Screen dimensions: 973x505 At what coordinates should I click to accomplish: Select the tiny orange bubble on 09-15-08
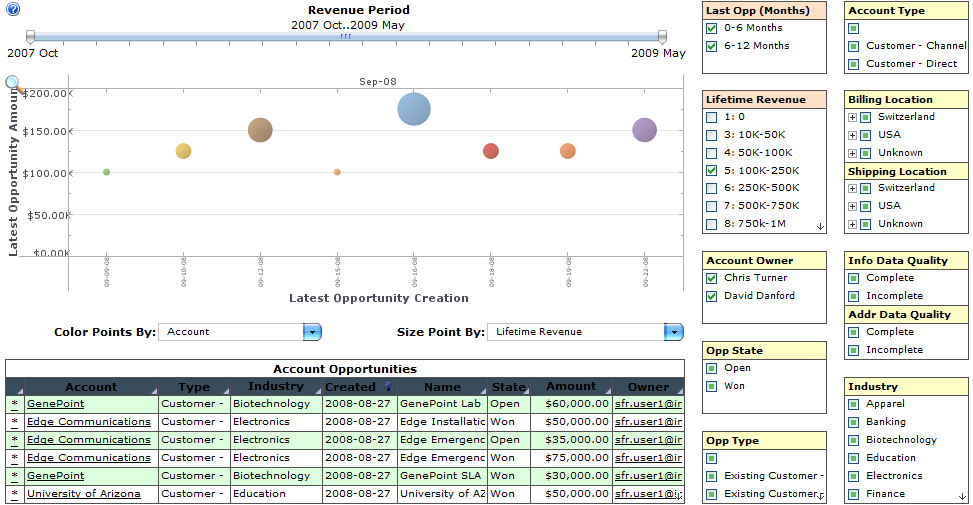[337, 172]
